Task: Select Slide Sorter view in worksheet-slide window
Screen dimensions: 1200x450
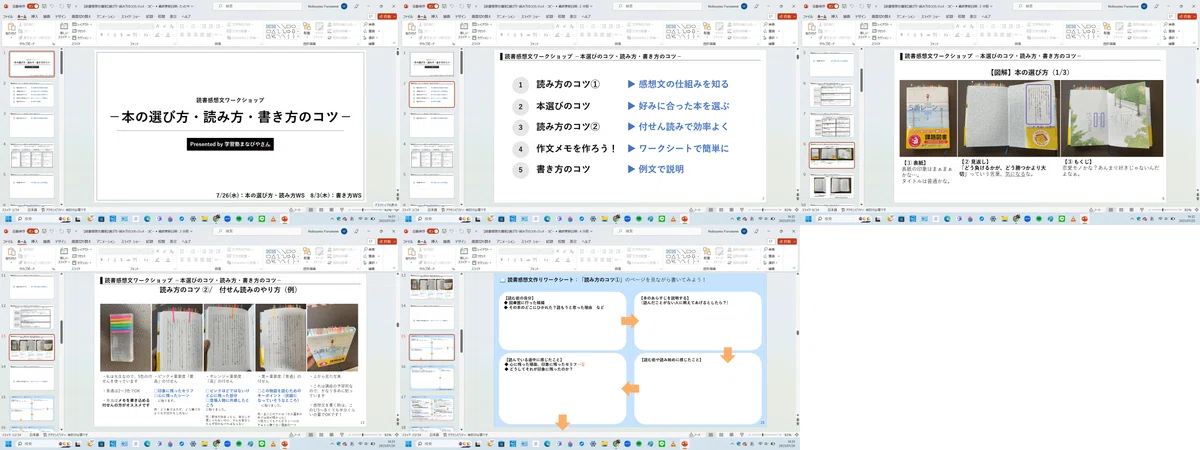Action: [721, 435]
